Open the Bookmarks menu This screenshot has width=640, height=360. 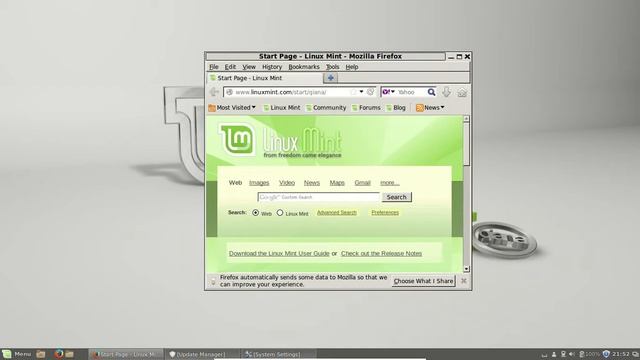(304, 67)
